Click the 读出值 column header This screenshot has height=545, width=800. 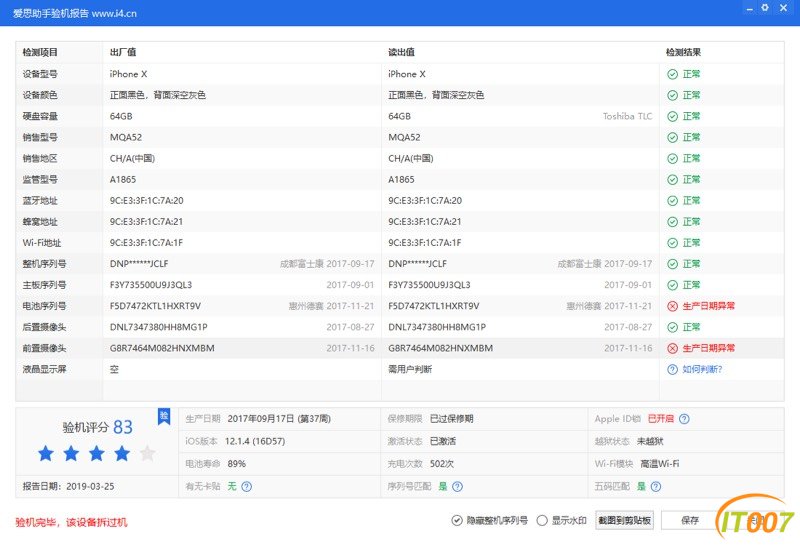click(401, 53)
